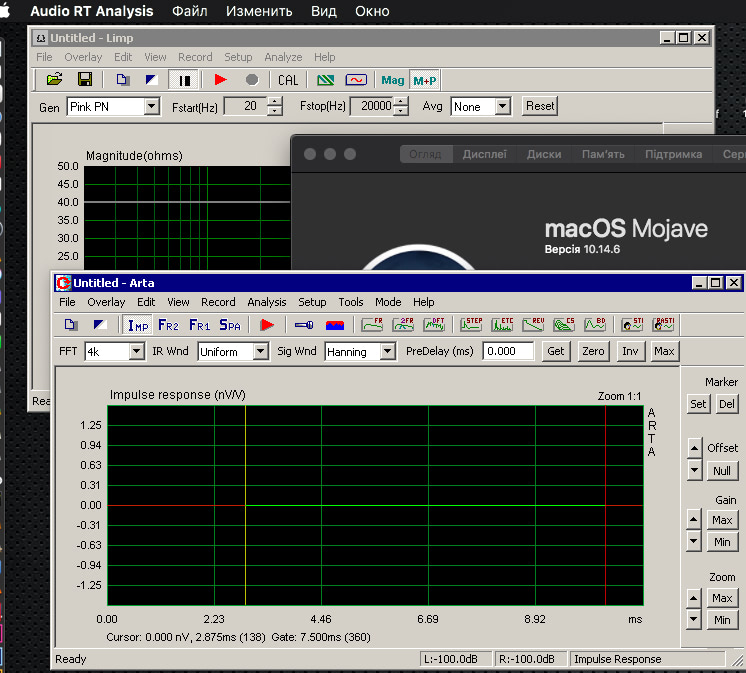Image resolution: width=746 pixels, height=673 pixels.
Task: Start recording with Limp red play arrow
Action: pos(220,80)
